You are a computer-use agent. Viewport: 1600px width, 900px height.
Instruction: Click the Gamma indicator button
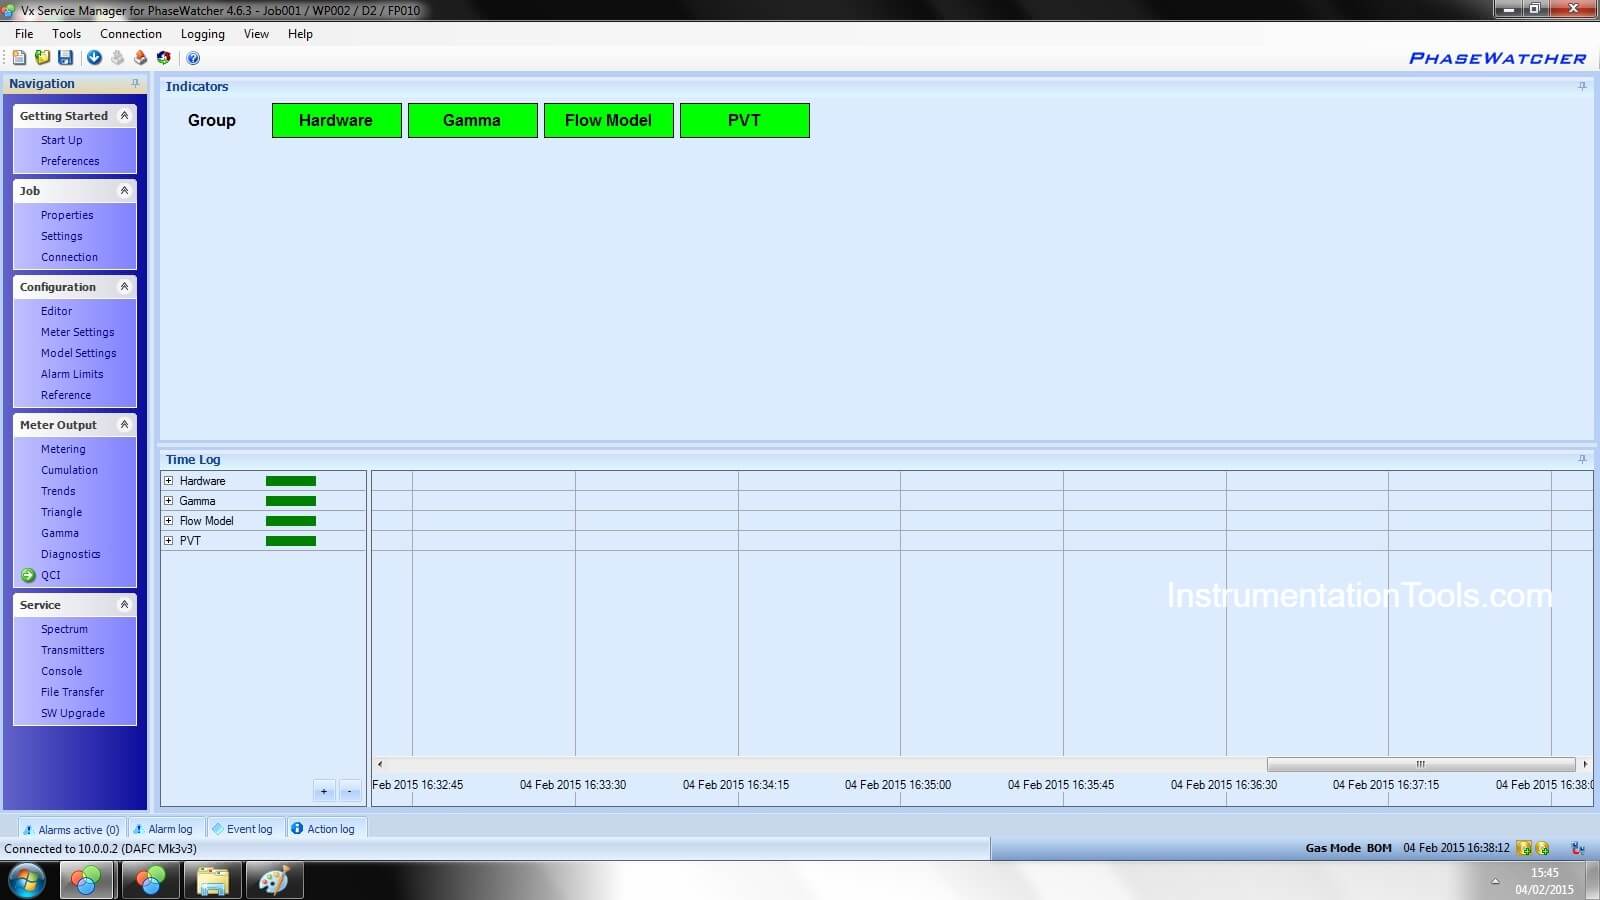472,120
